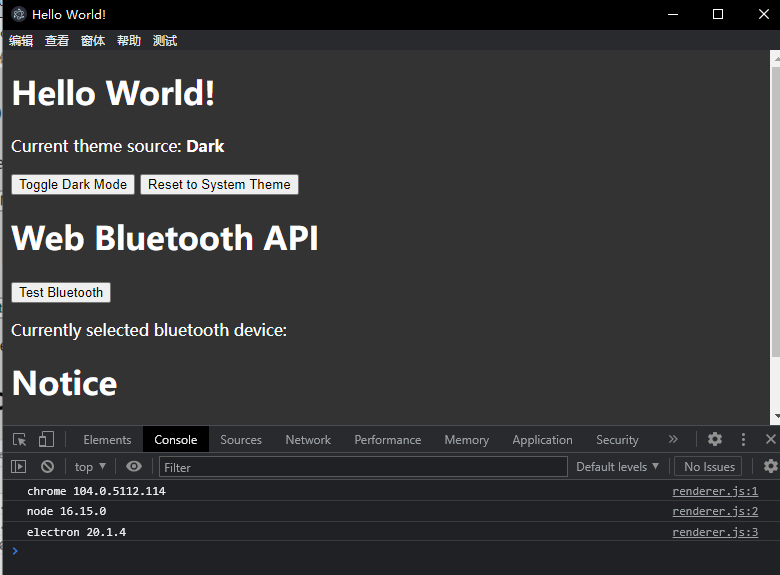Screen dimensions: 780x575
Task: Switch to the Elements tab
Action: (107, 440)
